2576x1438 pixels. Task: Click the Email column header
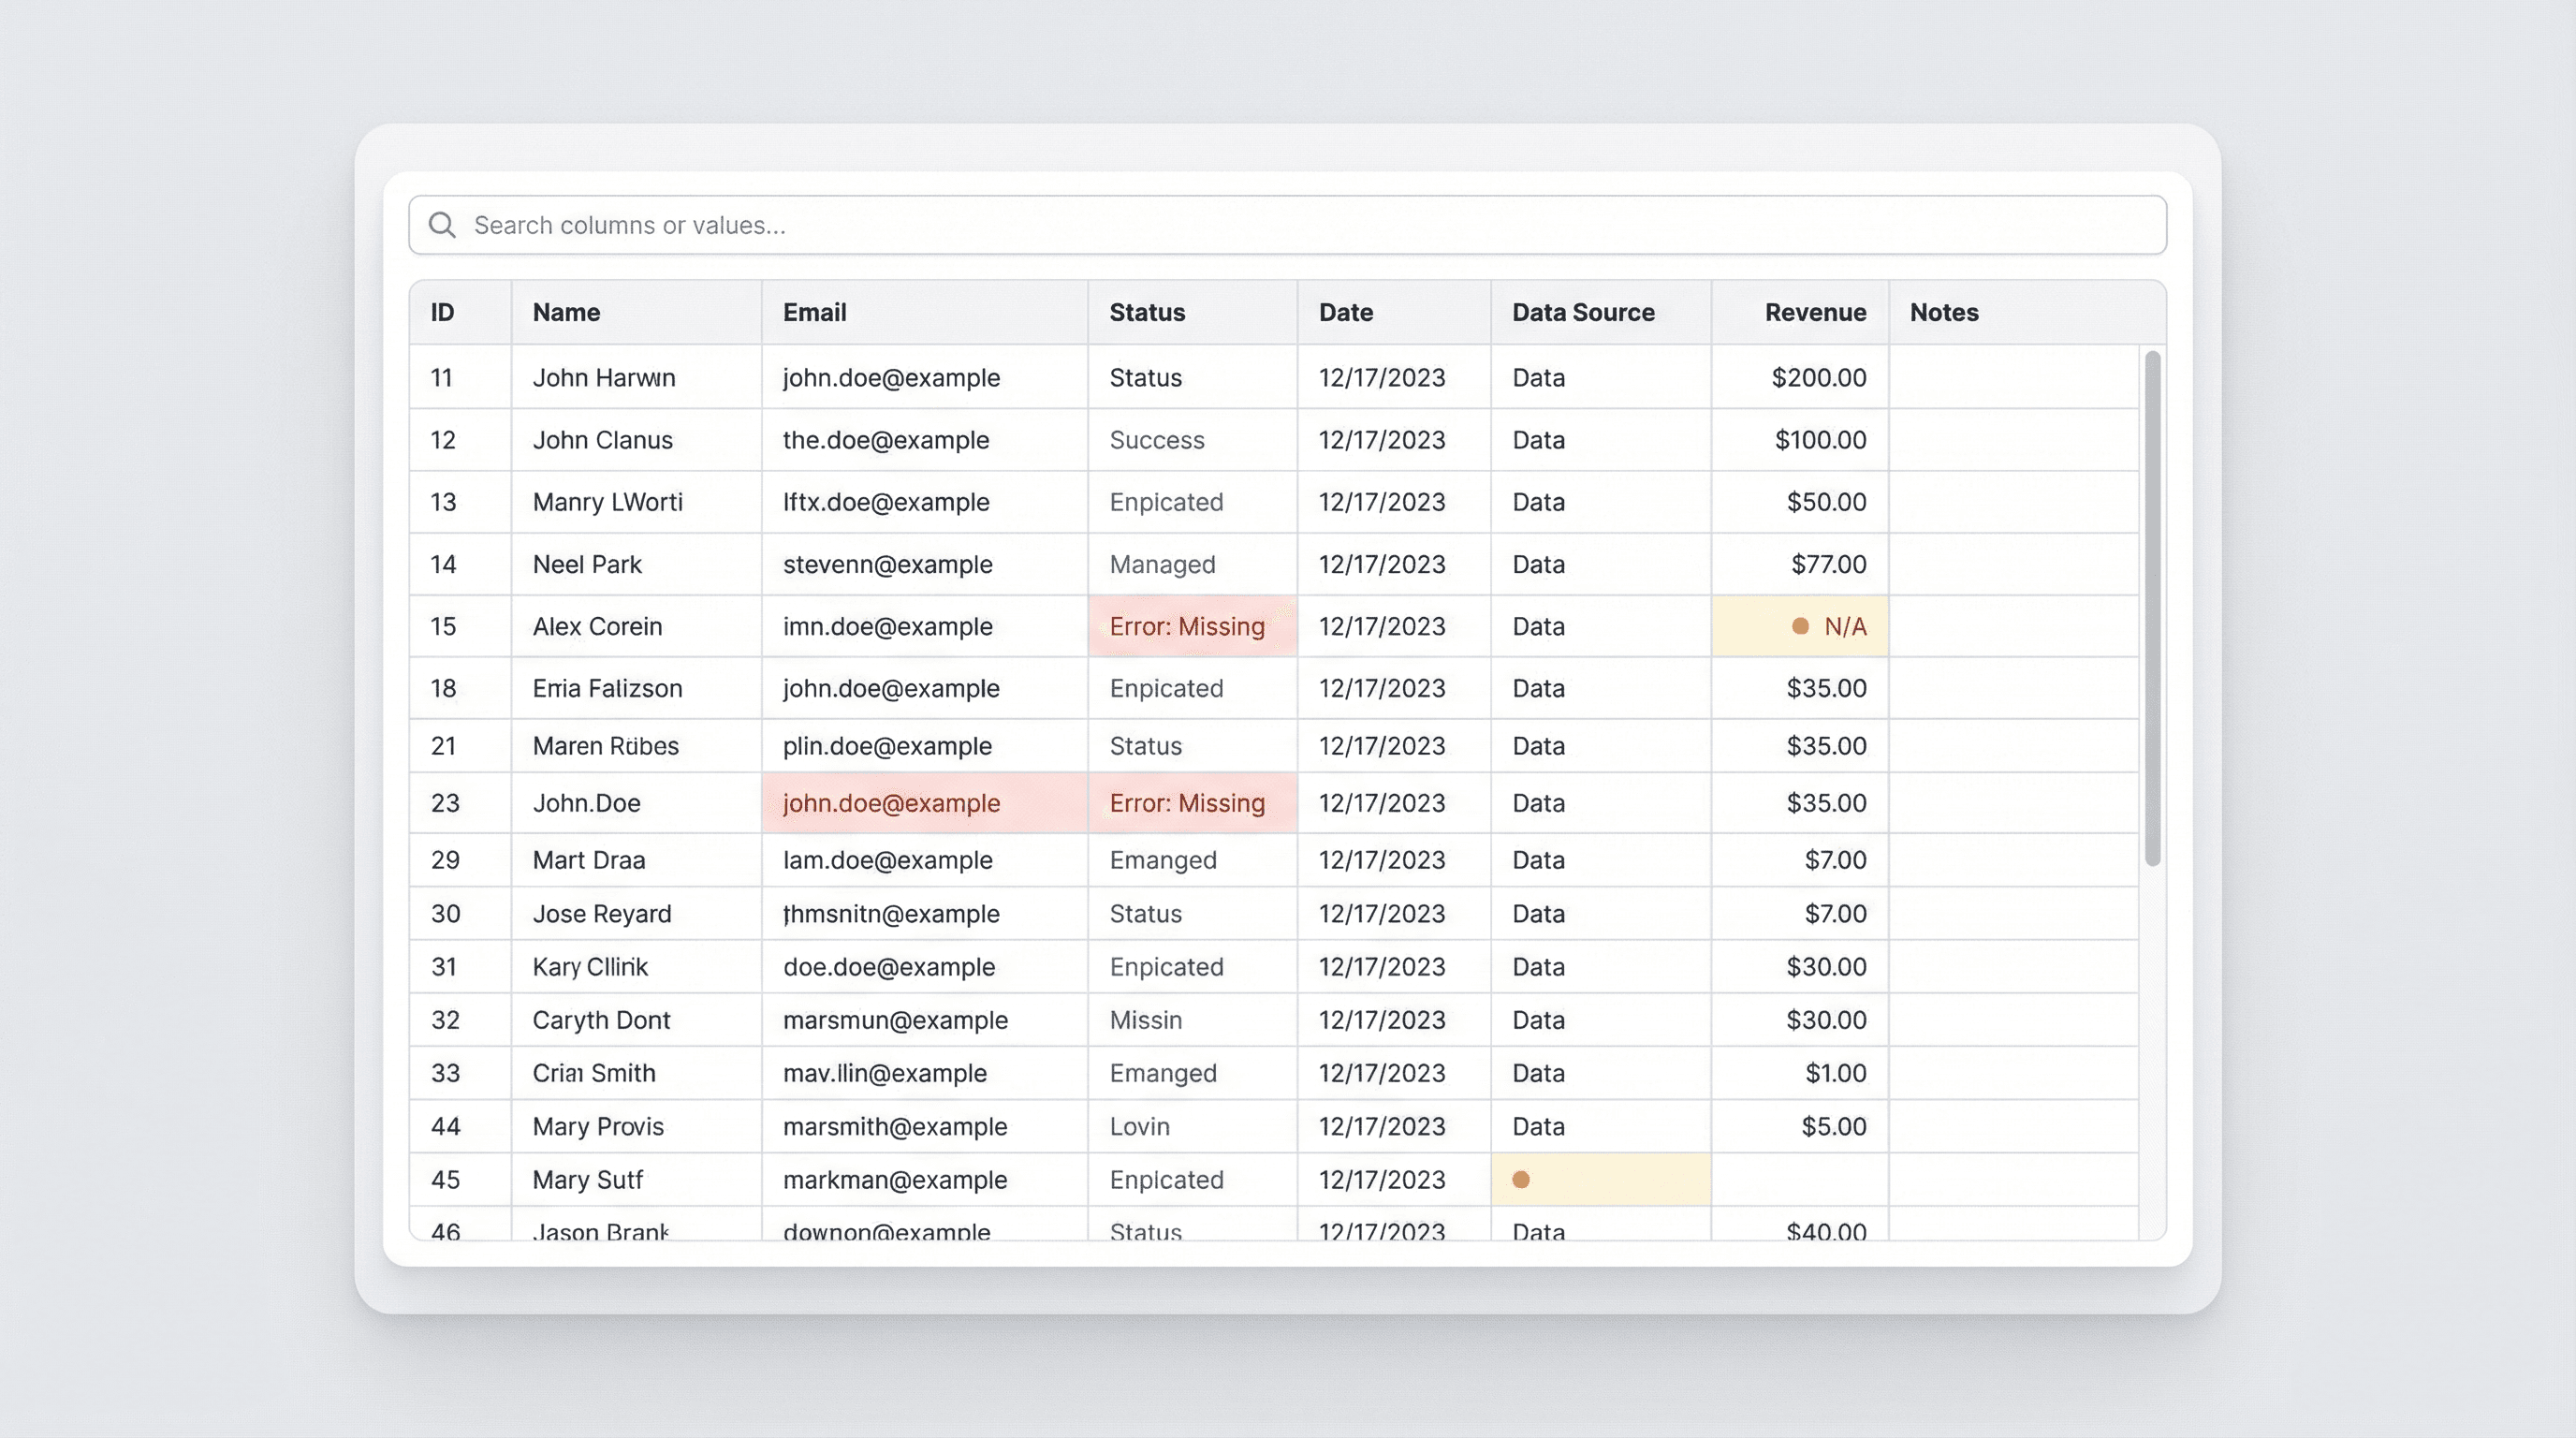814,312
